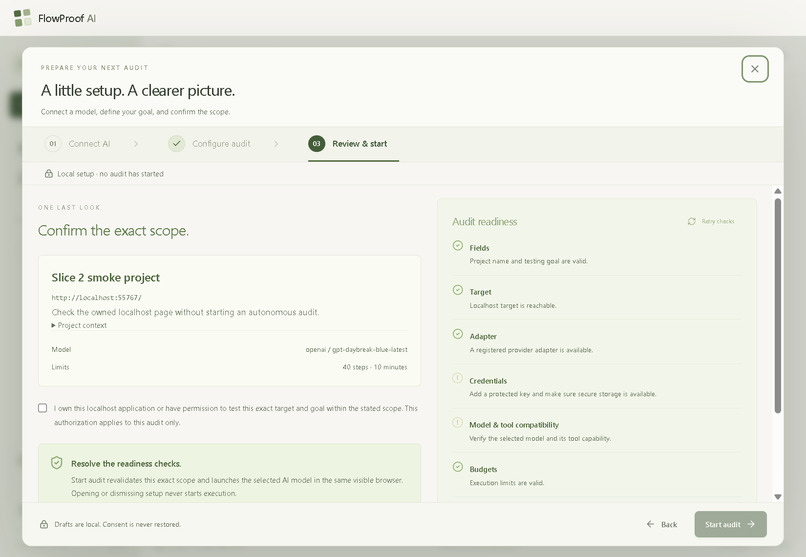
Task: Click the Confirm the exact scope heading
Action: [113, 231]
